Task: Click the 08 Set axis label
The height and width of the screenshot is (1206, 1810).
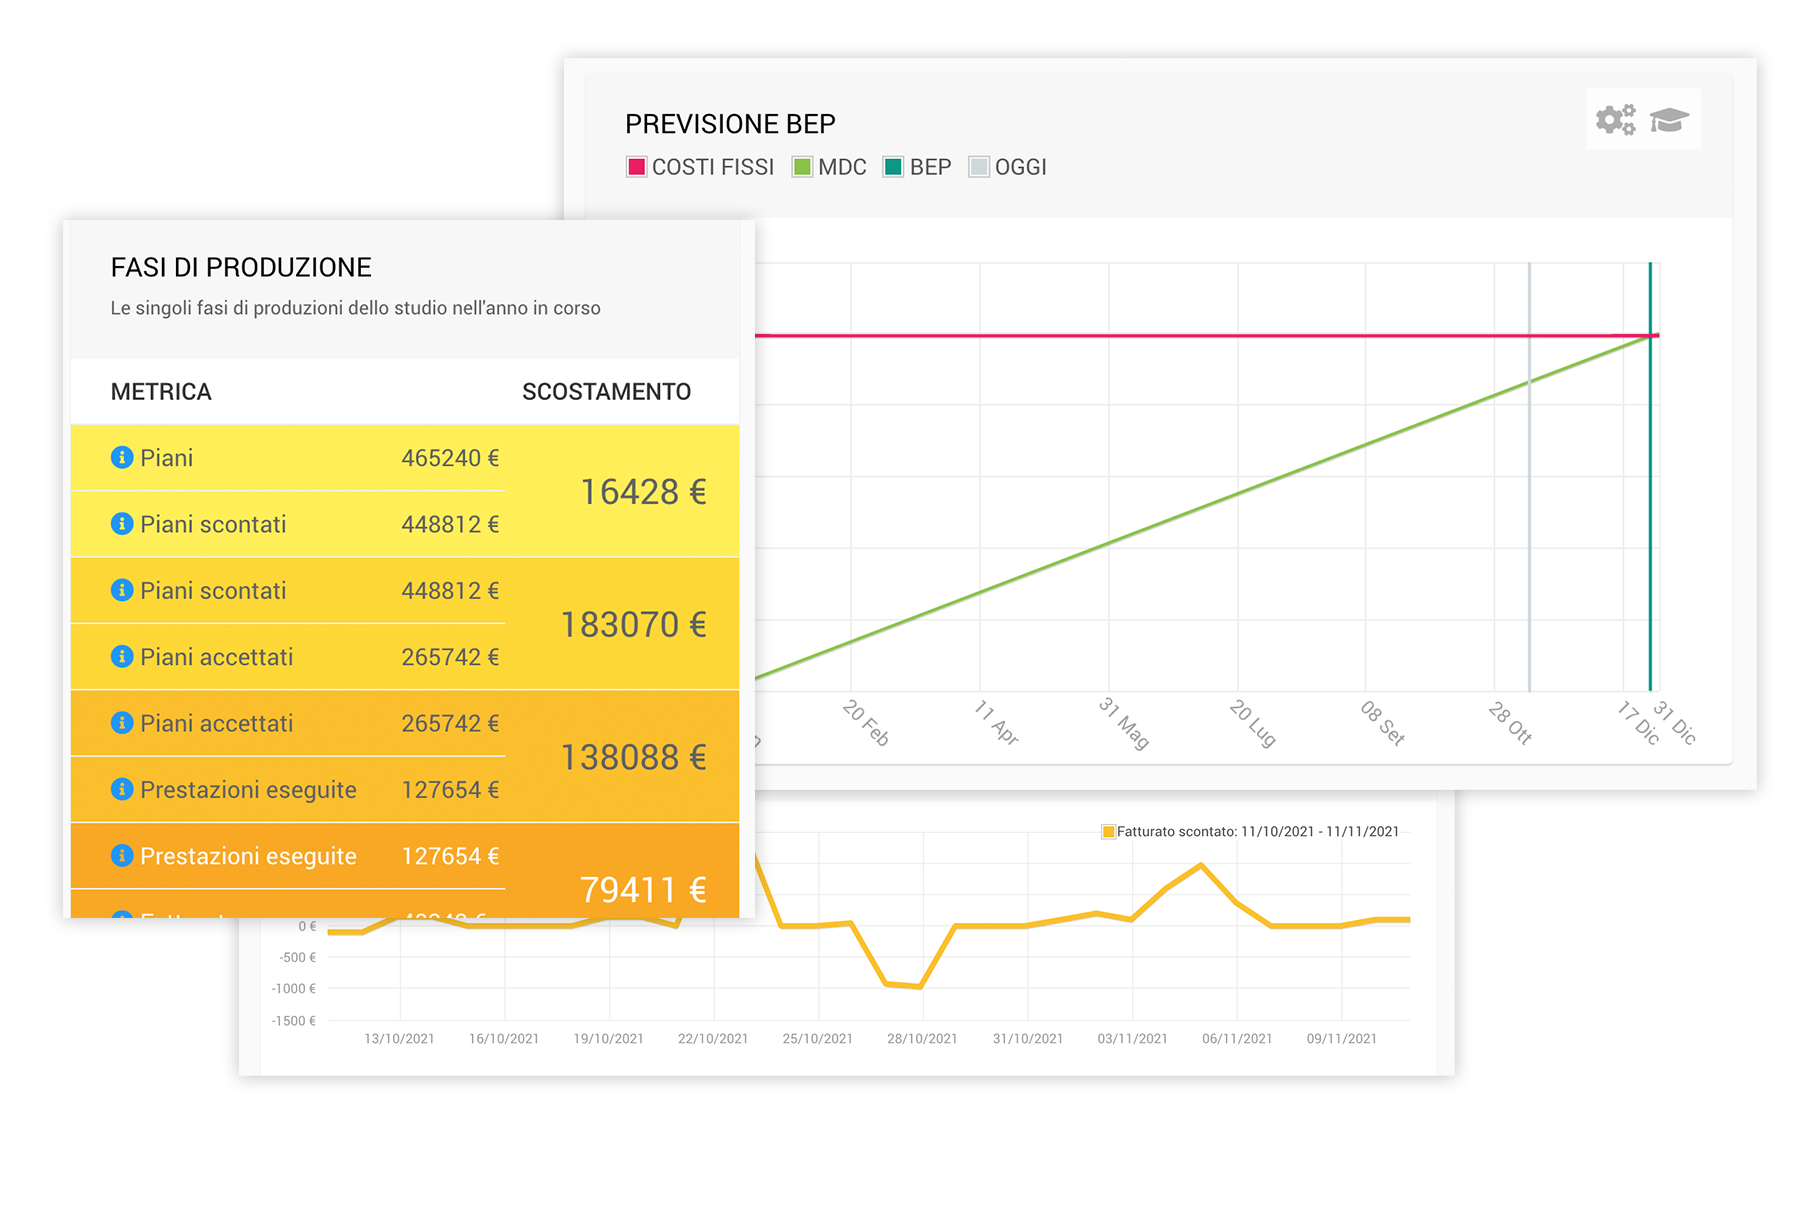Action: point(1383,723)
